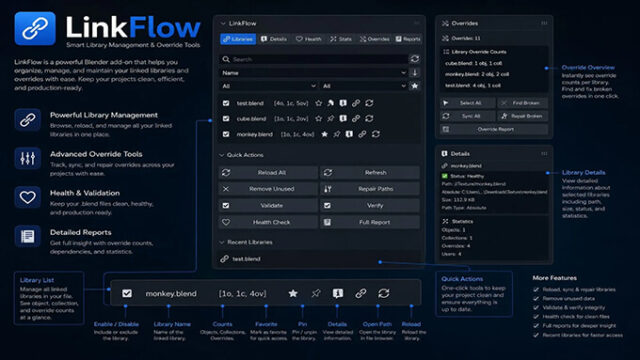The height and width of the screenshot is (360, 640).
Task: Collapse the Recent Libraries section
Action: [x=222, y=242]
